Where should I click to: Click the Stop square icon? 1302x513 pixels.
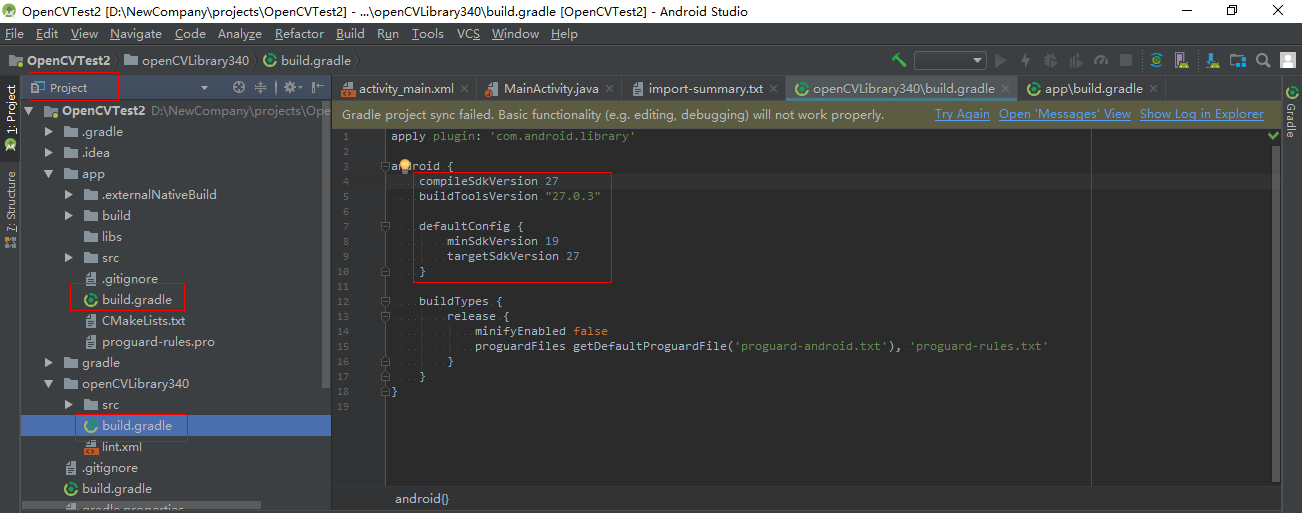click(x=1126, y=60)
